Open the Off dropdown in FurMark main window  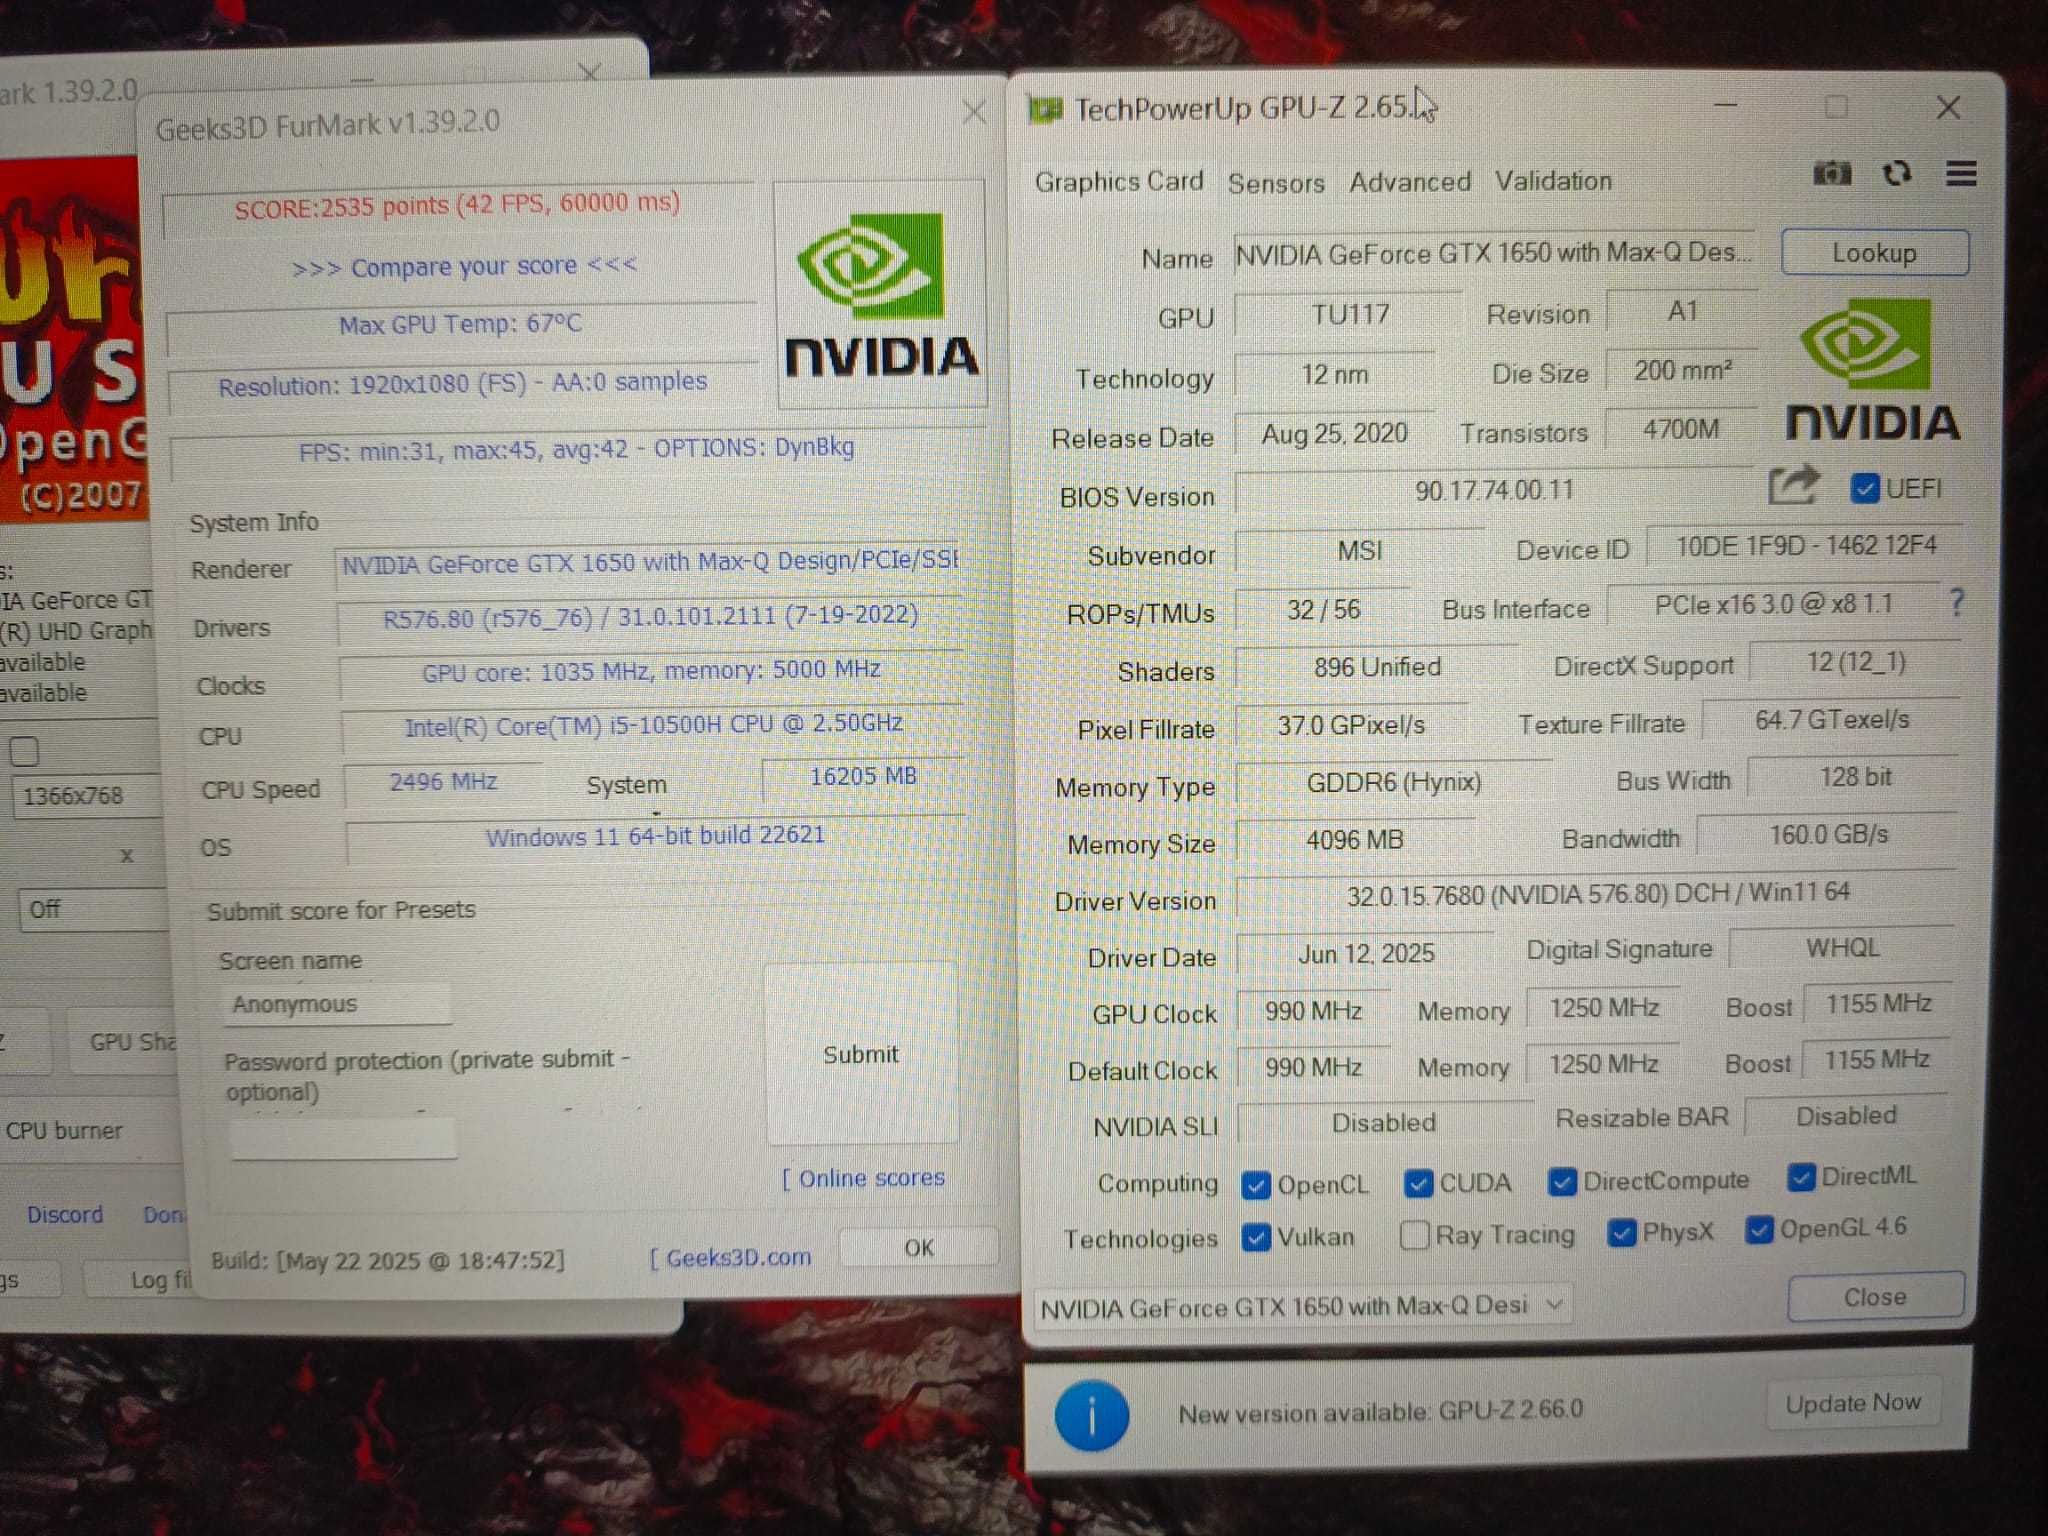[92, 909]
